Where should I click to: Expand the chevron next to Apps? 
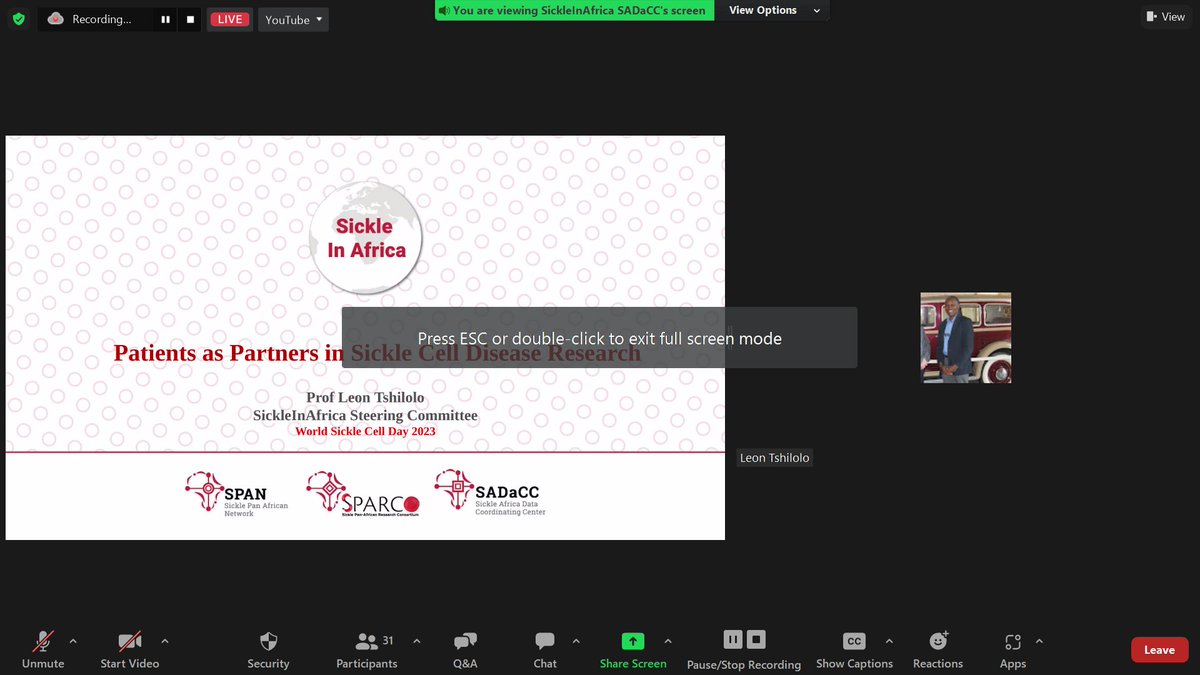click(1039, 641)
